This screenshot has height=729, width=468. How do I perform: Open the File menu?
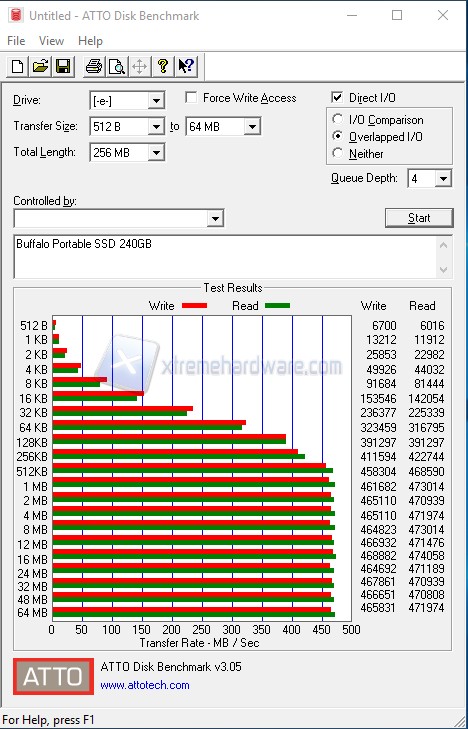coord(16,41)
